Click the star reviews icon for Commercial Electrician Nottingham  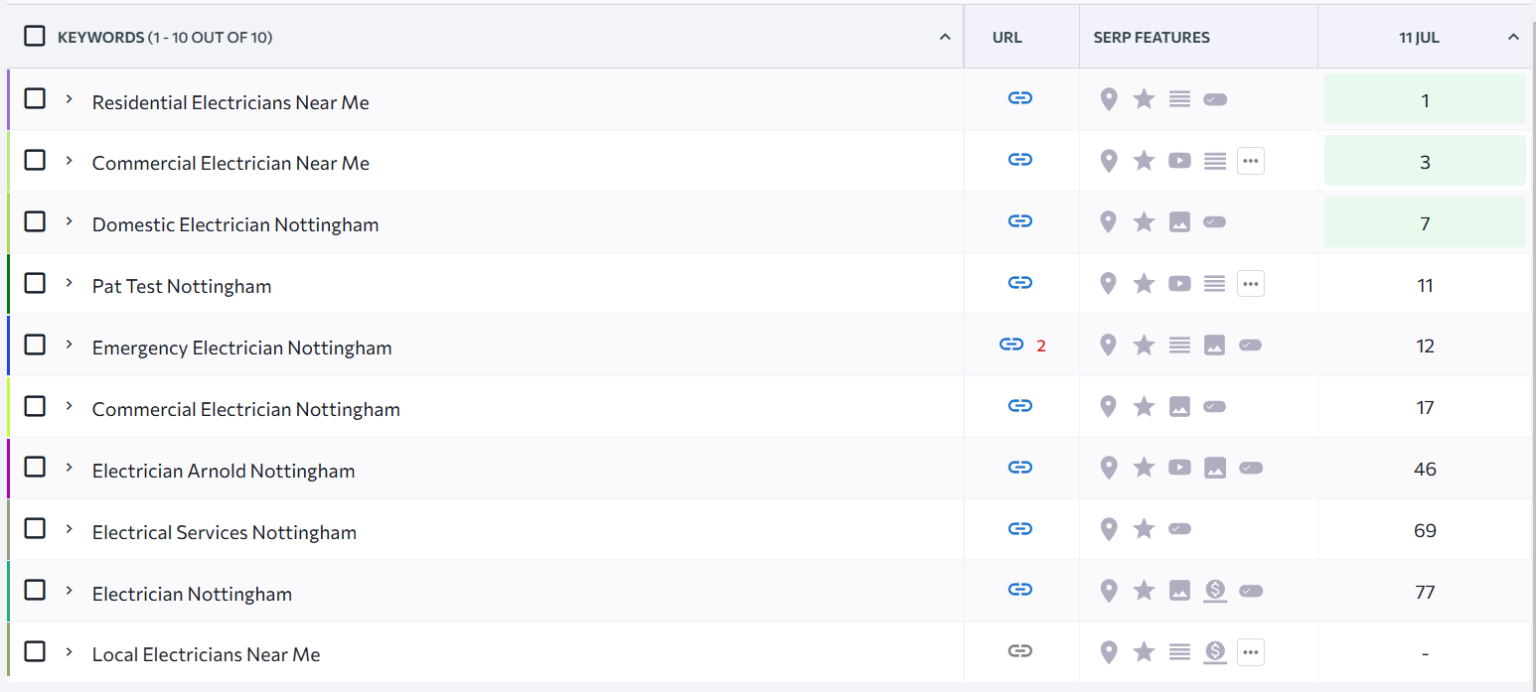pos(1144,406)
